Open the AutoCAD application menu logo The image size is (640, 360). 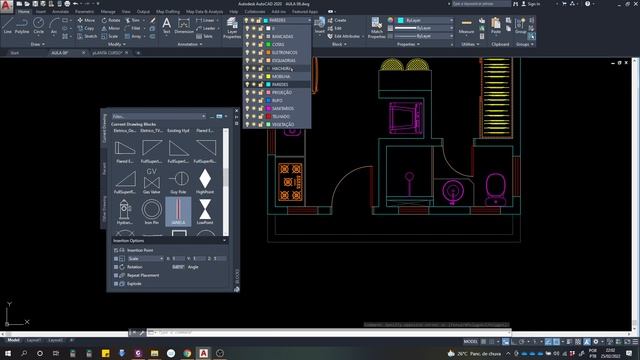point(6,6)
